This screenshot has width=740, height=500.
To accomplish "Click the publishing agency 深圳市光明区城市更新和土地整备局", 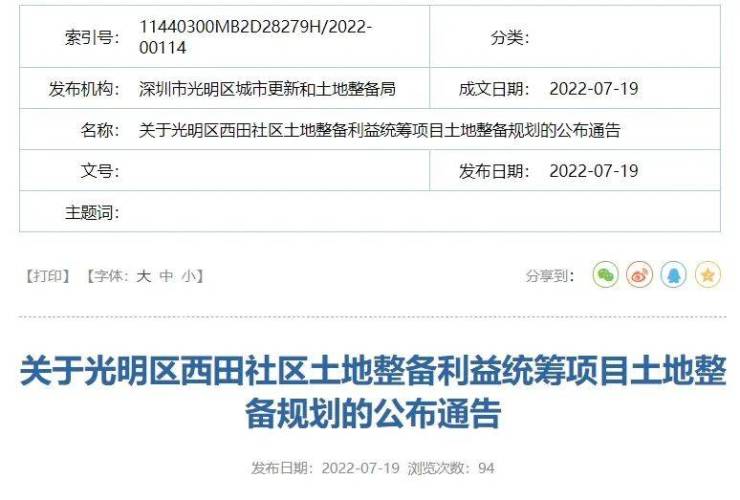I will click(x=267, y=89).
